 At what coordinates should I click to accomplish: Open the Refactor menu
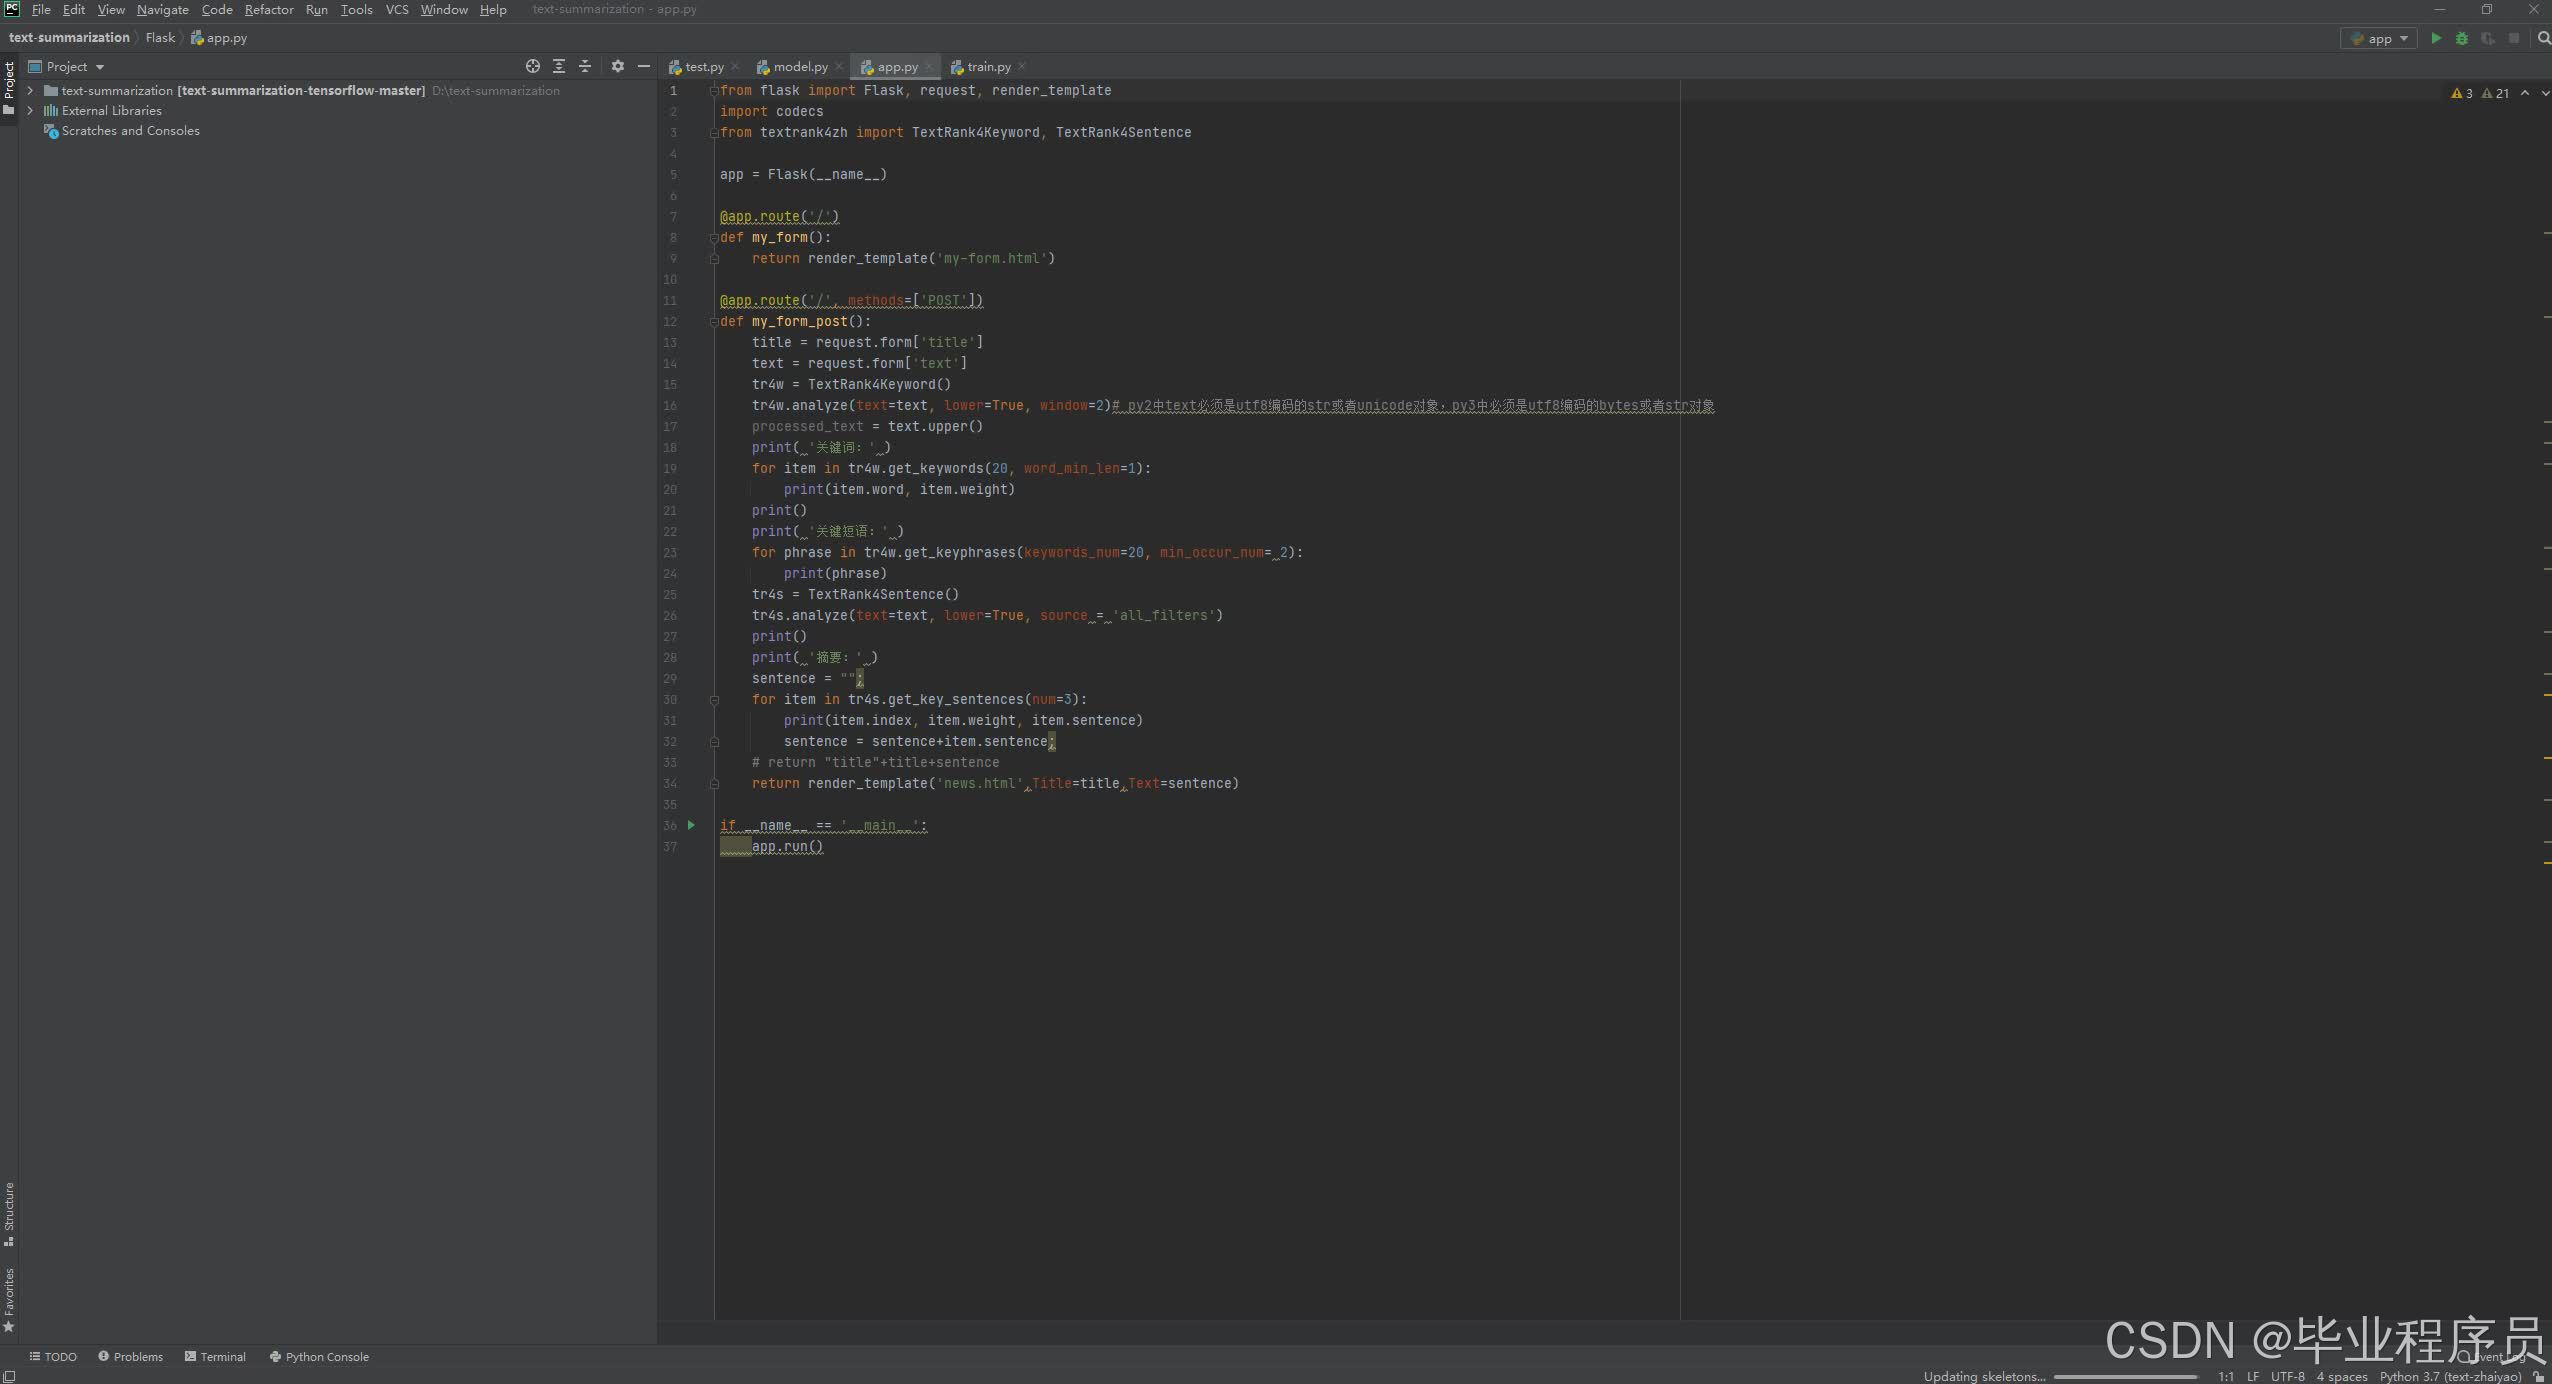coord(269,10)
